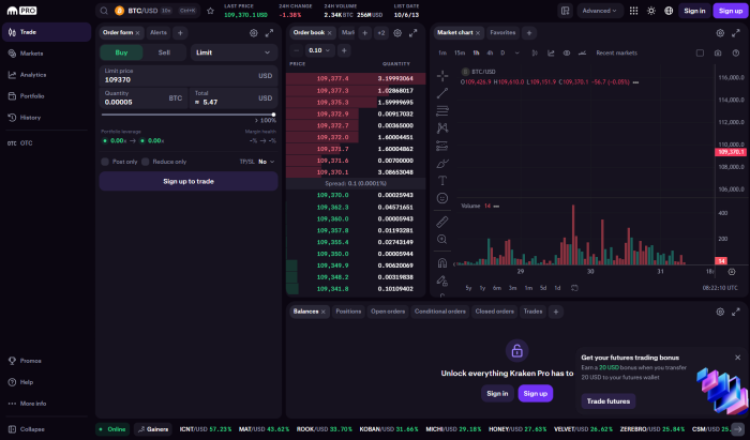The width and height of the screenshot is (750, 440).
Task: Select the ruler measure tool
Action: (x=442, y=221)
